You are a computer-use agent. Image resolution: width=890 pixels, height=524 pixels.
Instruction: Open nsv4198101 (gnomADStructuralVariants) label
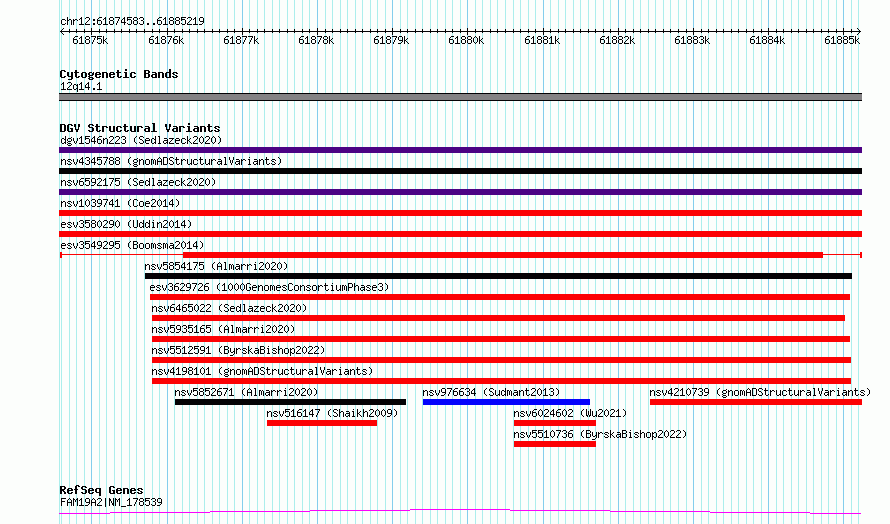(262, 371)
